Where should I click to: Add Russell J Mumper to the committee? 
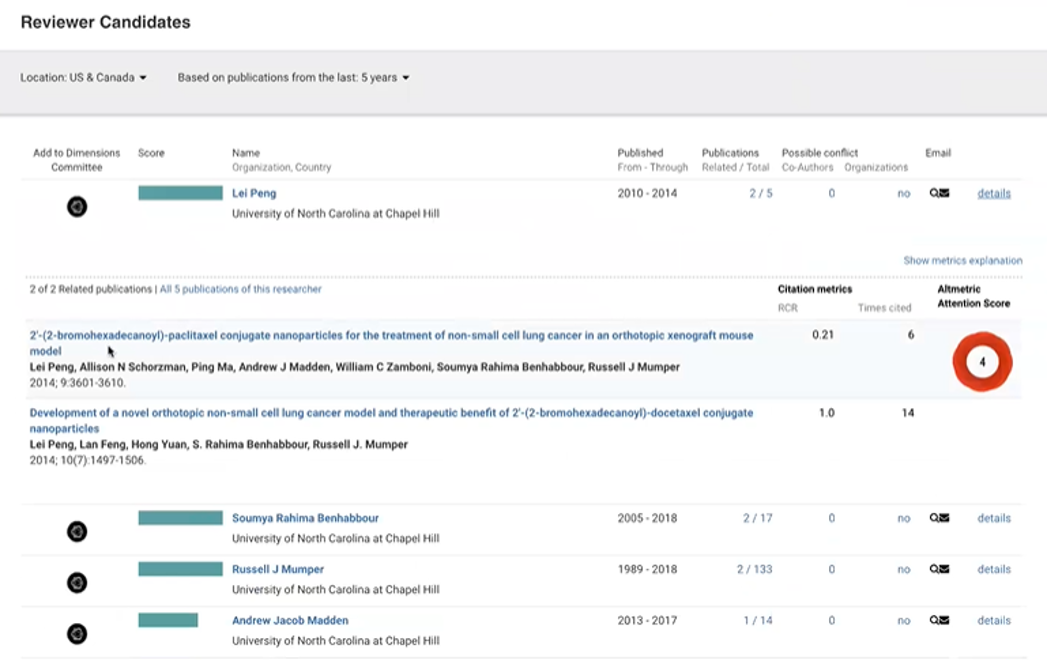[77, 582]
